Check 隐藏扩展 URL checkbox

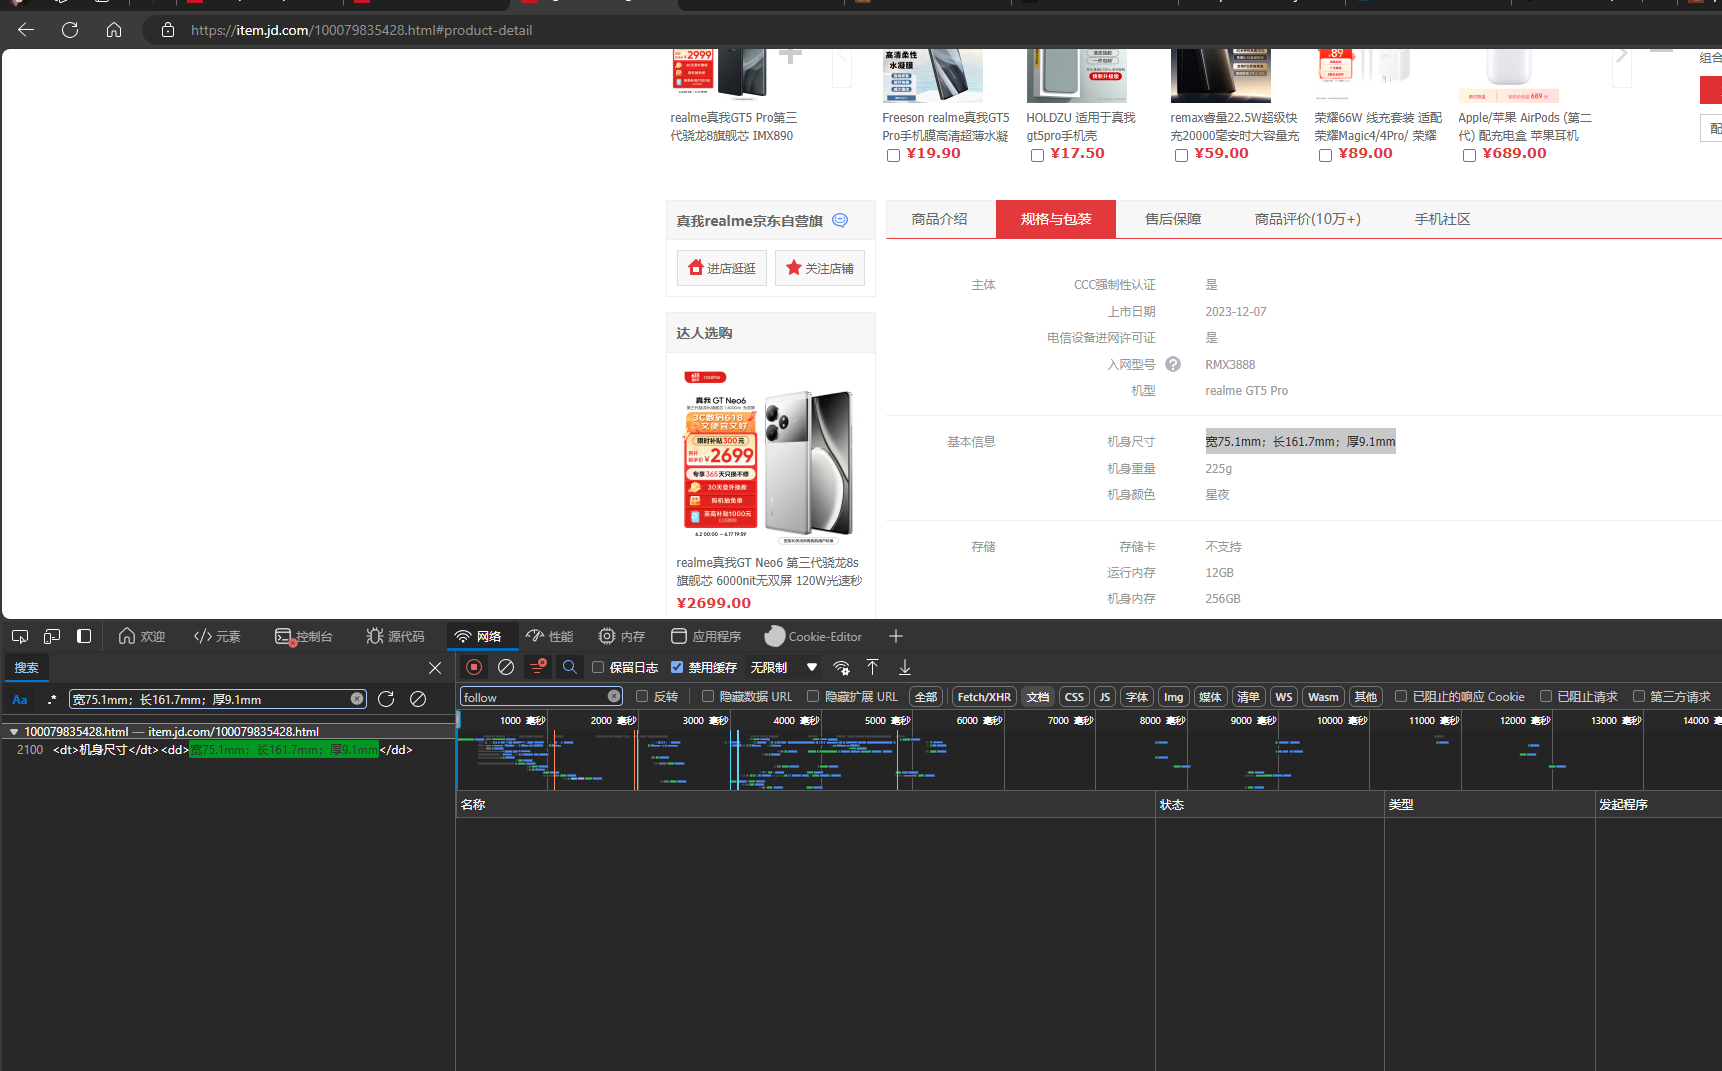(813, 696)
